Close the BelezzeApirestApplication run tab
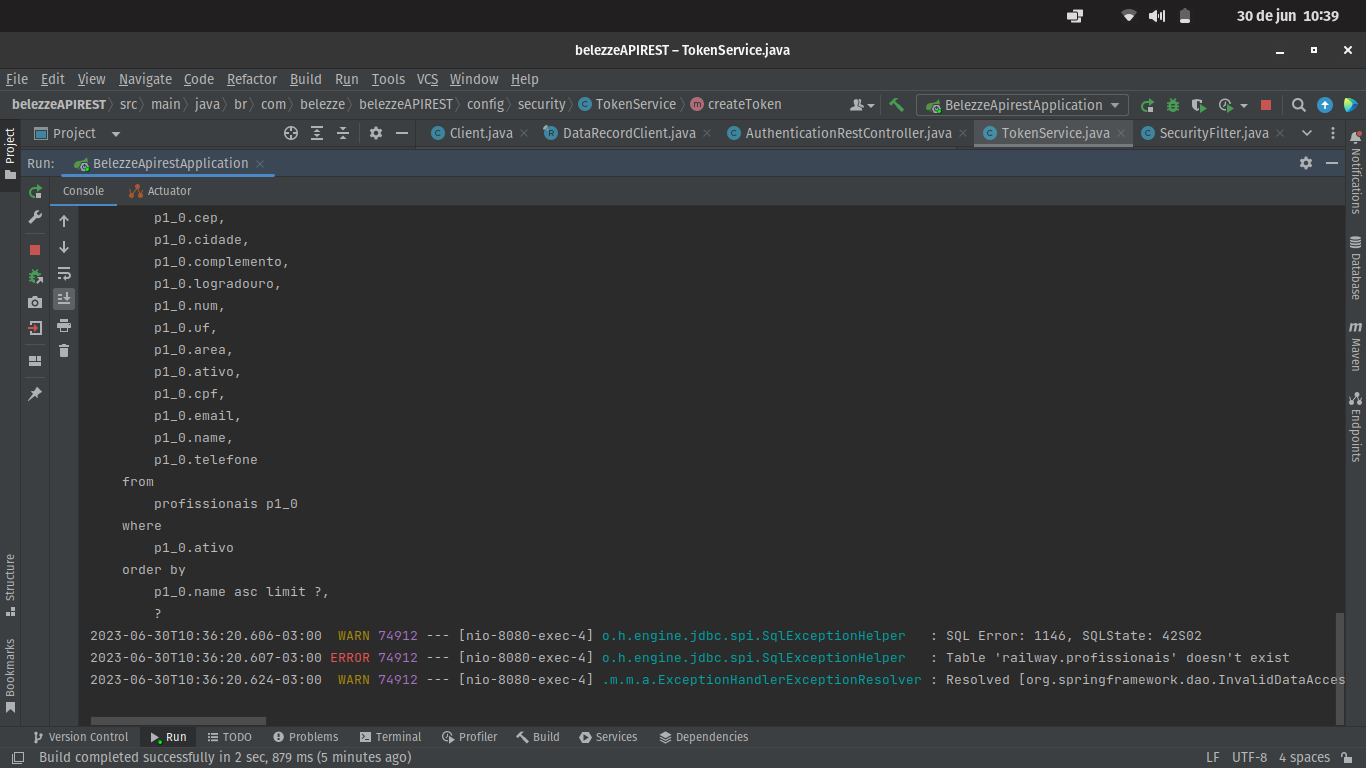This screenshot has width=1366, height=768. click(x=260, y=164)
